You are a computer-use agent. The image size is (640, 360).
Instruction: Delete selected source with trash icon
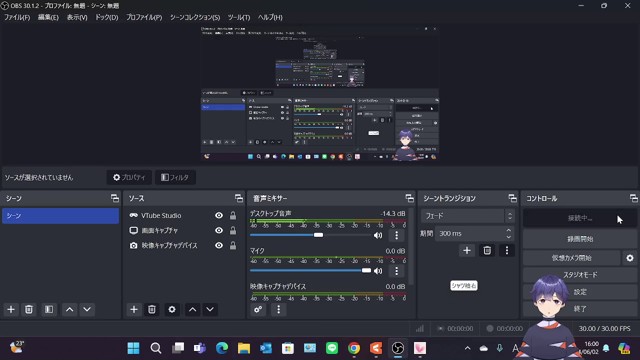(152, 309)
